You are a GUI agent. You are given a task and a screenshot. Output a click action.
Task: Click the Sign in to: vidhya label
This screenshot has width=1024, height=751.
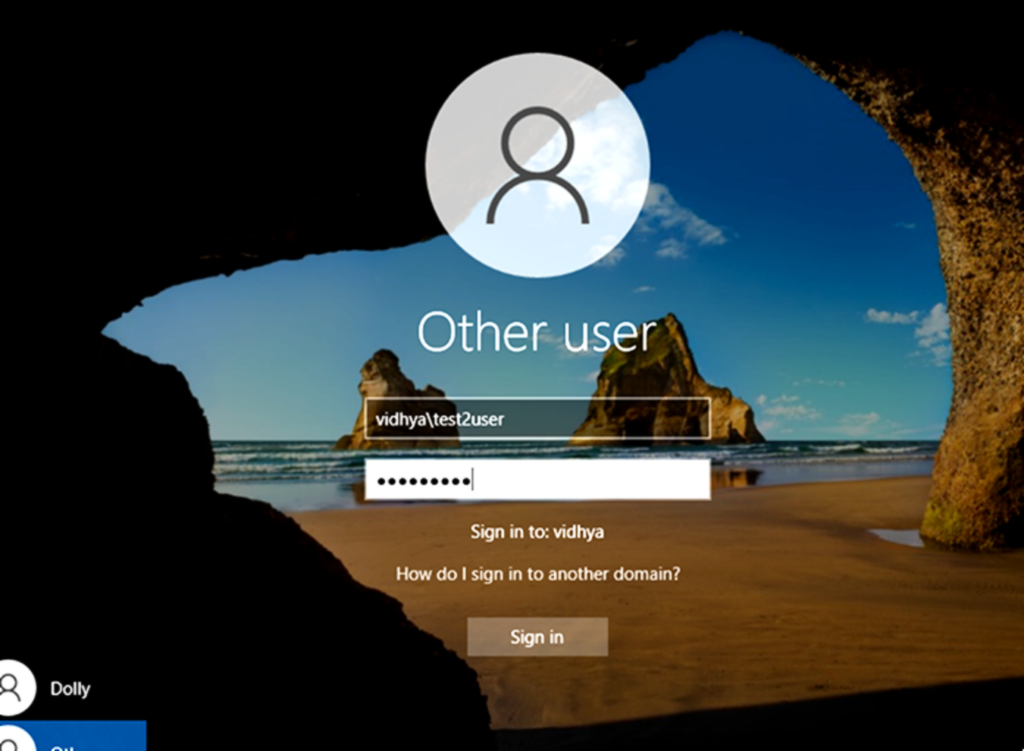tap(537, 532)
